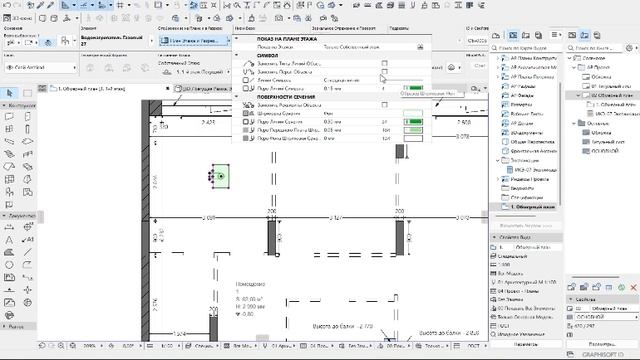Collapse the ПОВЕРХНОСТИ СЕЧЕНИЯ section
Viewport: 640px width, 360px height.
coord(236,97)
